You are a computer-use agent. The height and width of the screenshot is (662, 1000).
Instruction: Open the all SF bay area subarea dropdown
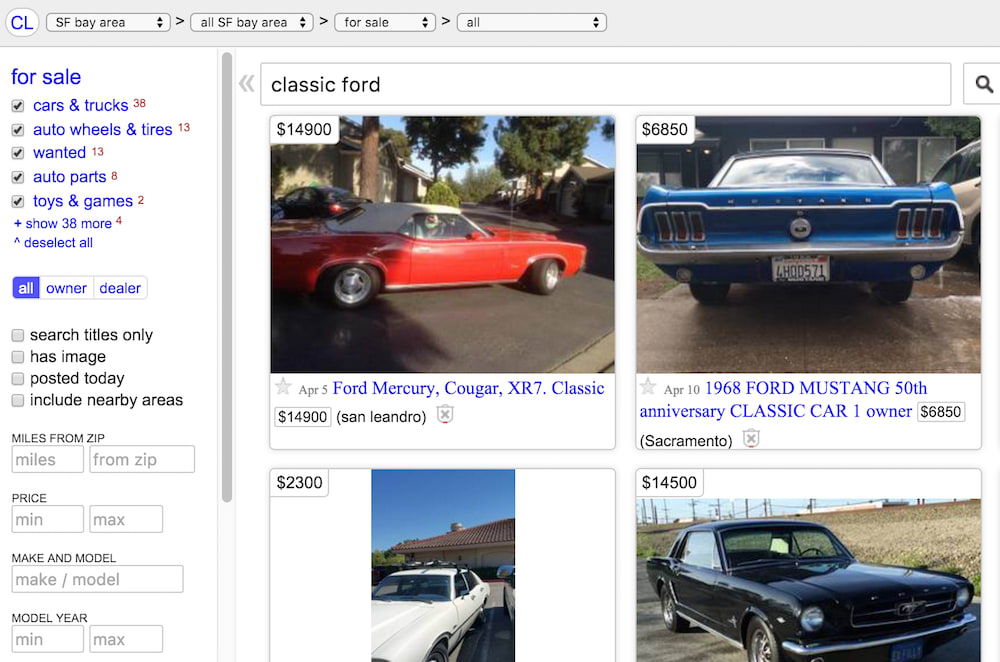point(252,22)
